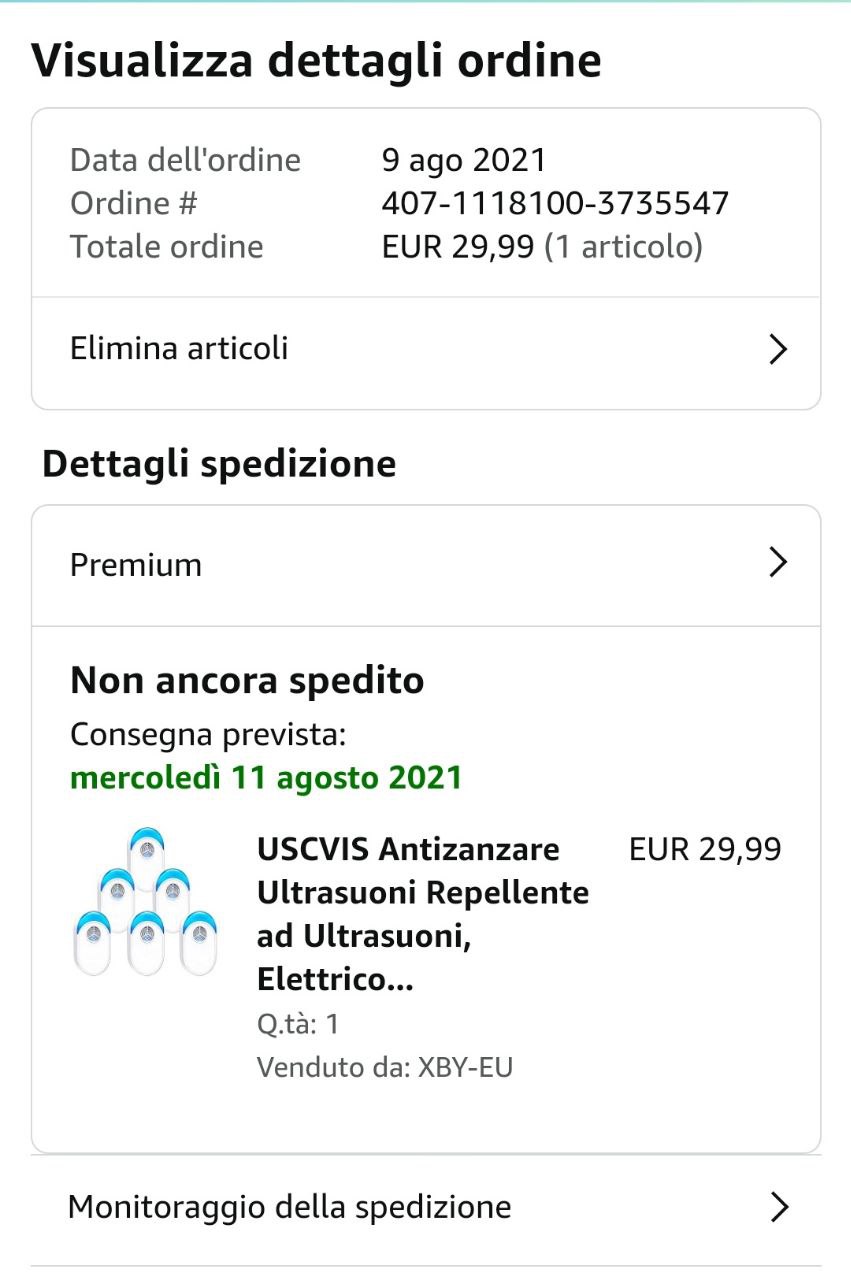Click the Non ancora spedito status heading
This screenshot has height=1280, width=851.
pos(247,681)
